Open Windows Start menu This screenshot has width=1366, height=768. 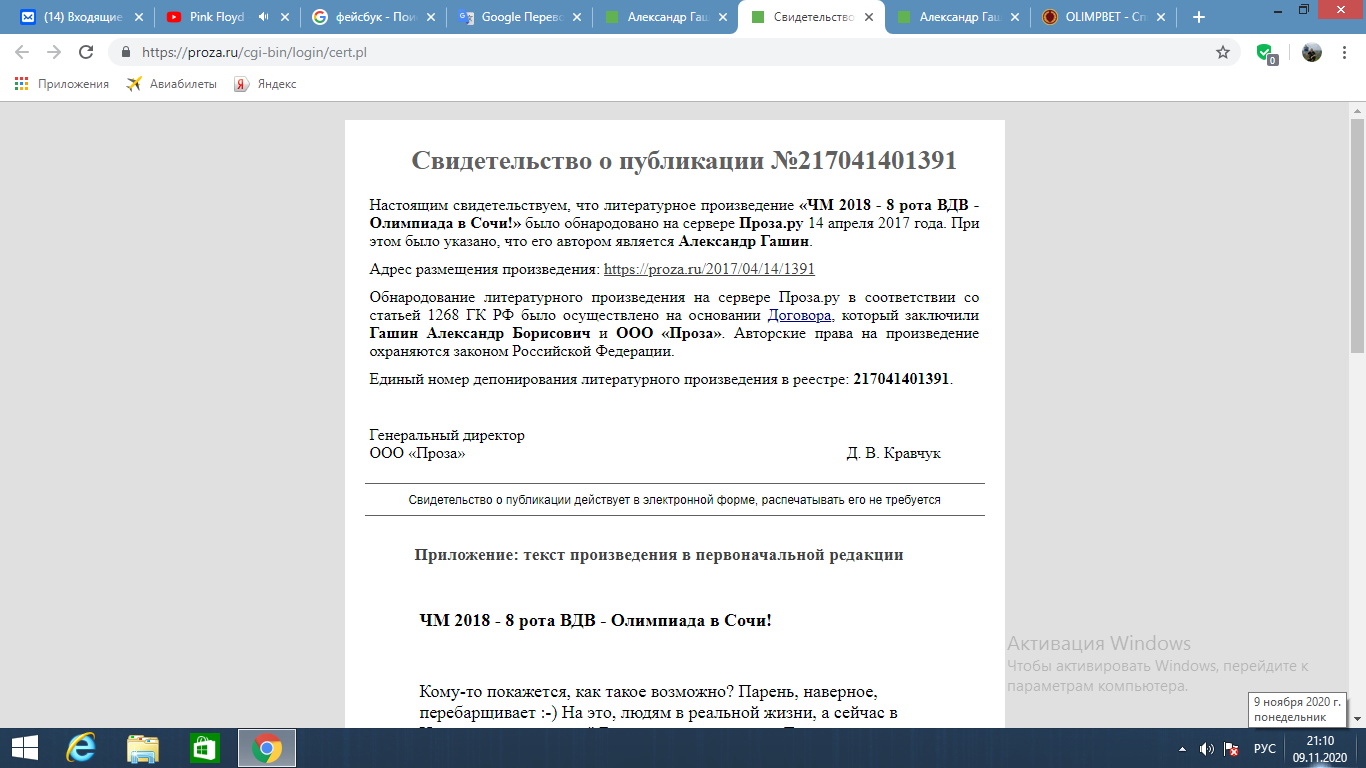click(24, 748)
